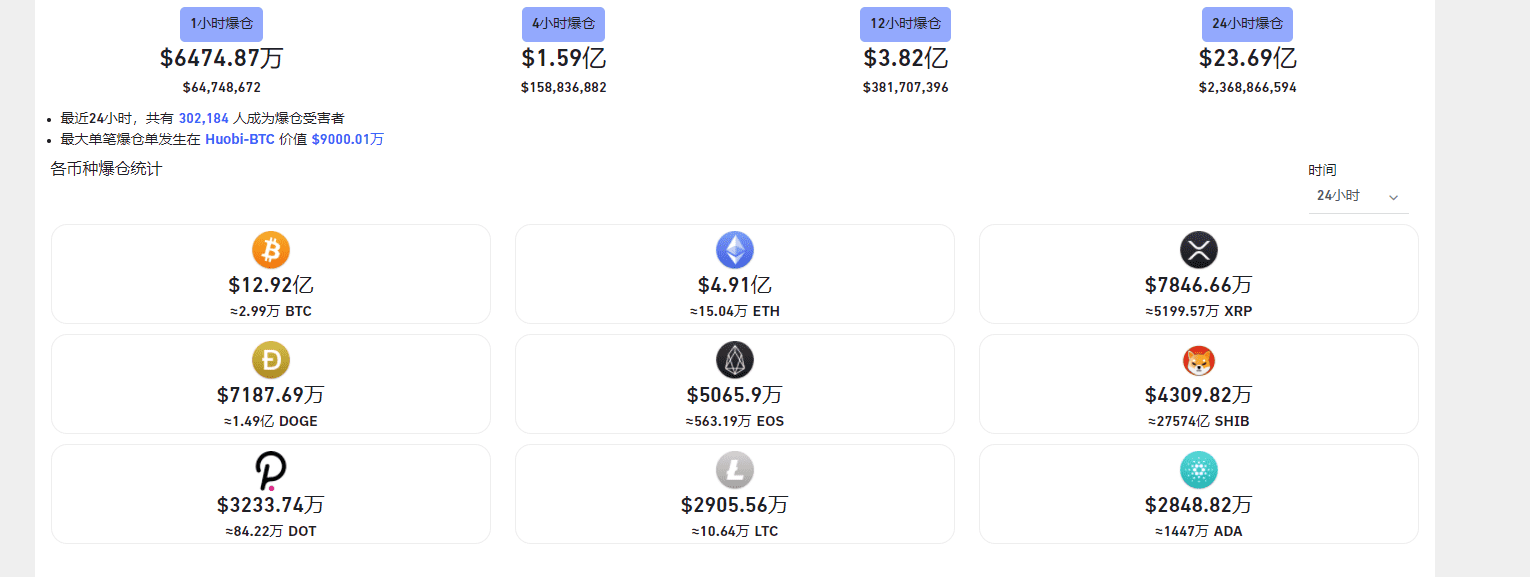1530x577 pixels.
Task: Open the 24小时 time period dropdown
Action: (1358, 196)
